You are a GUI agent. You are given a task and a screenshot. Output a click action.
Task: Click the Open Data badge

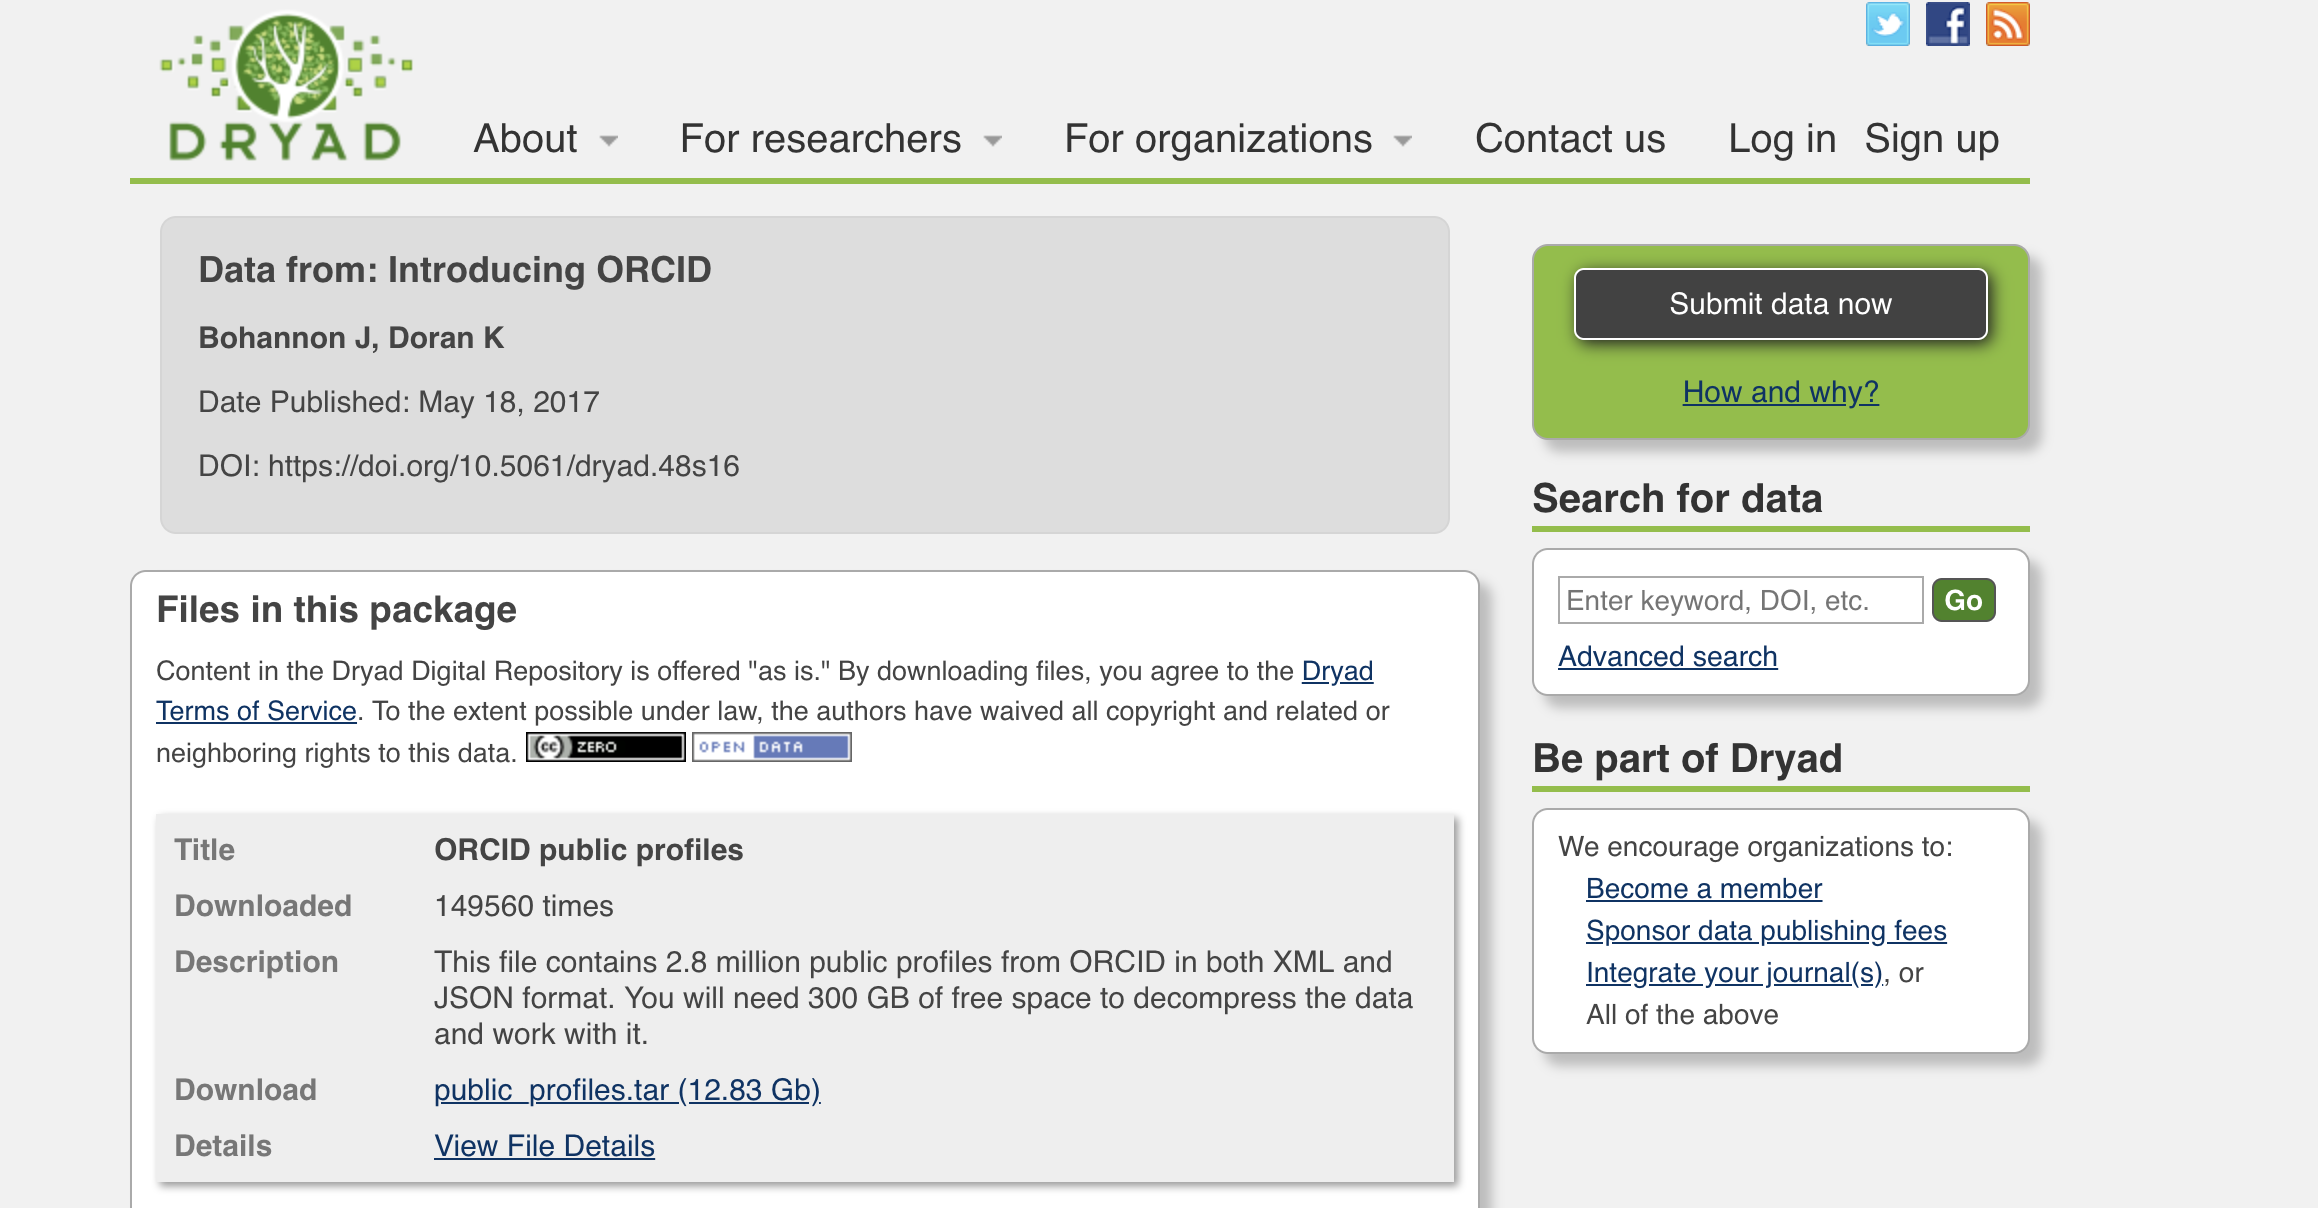tap(771, 747)
